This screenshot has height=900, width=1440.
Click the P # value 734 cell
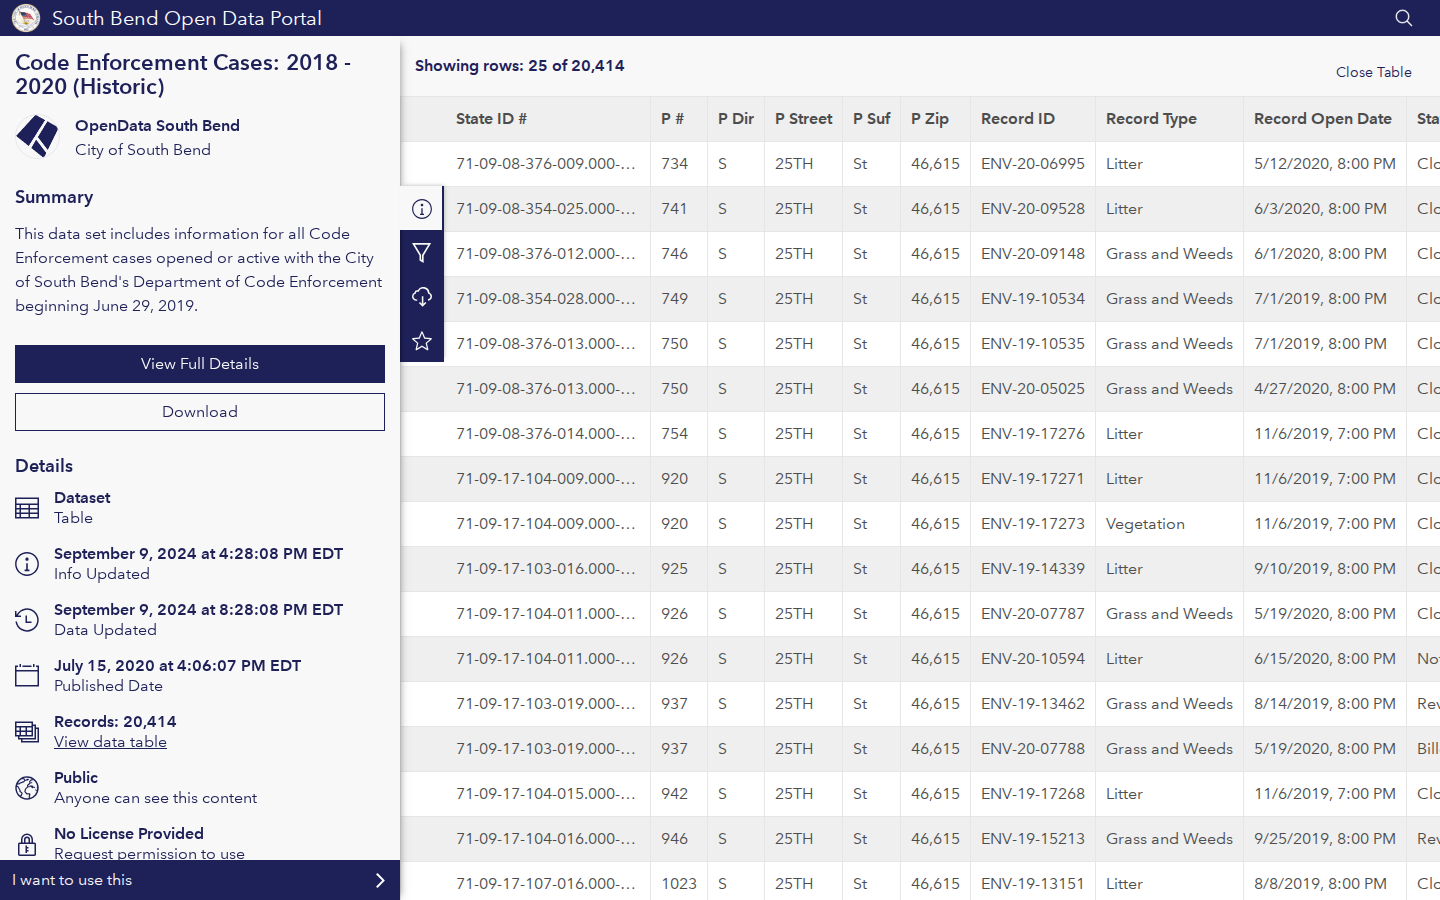click(x=678, y=164)
